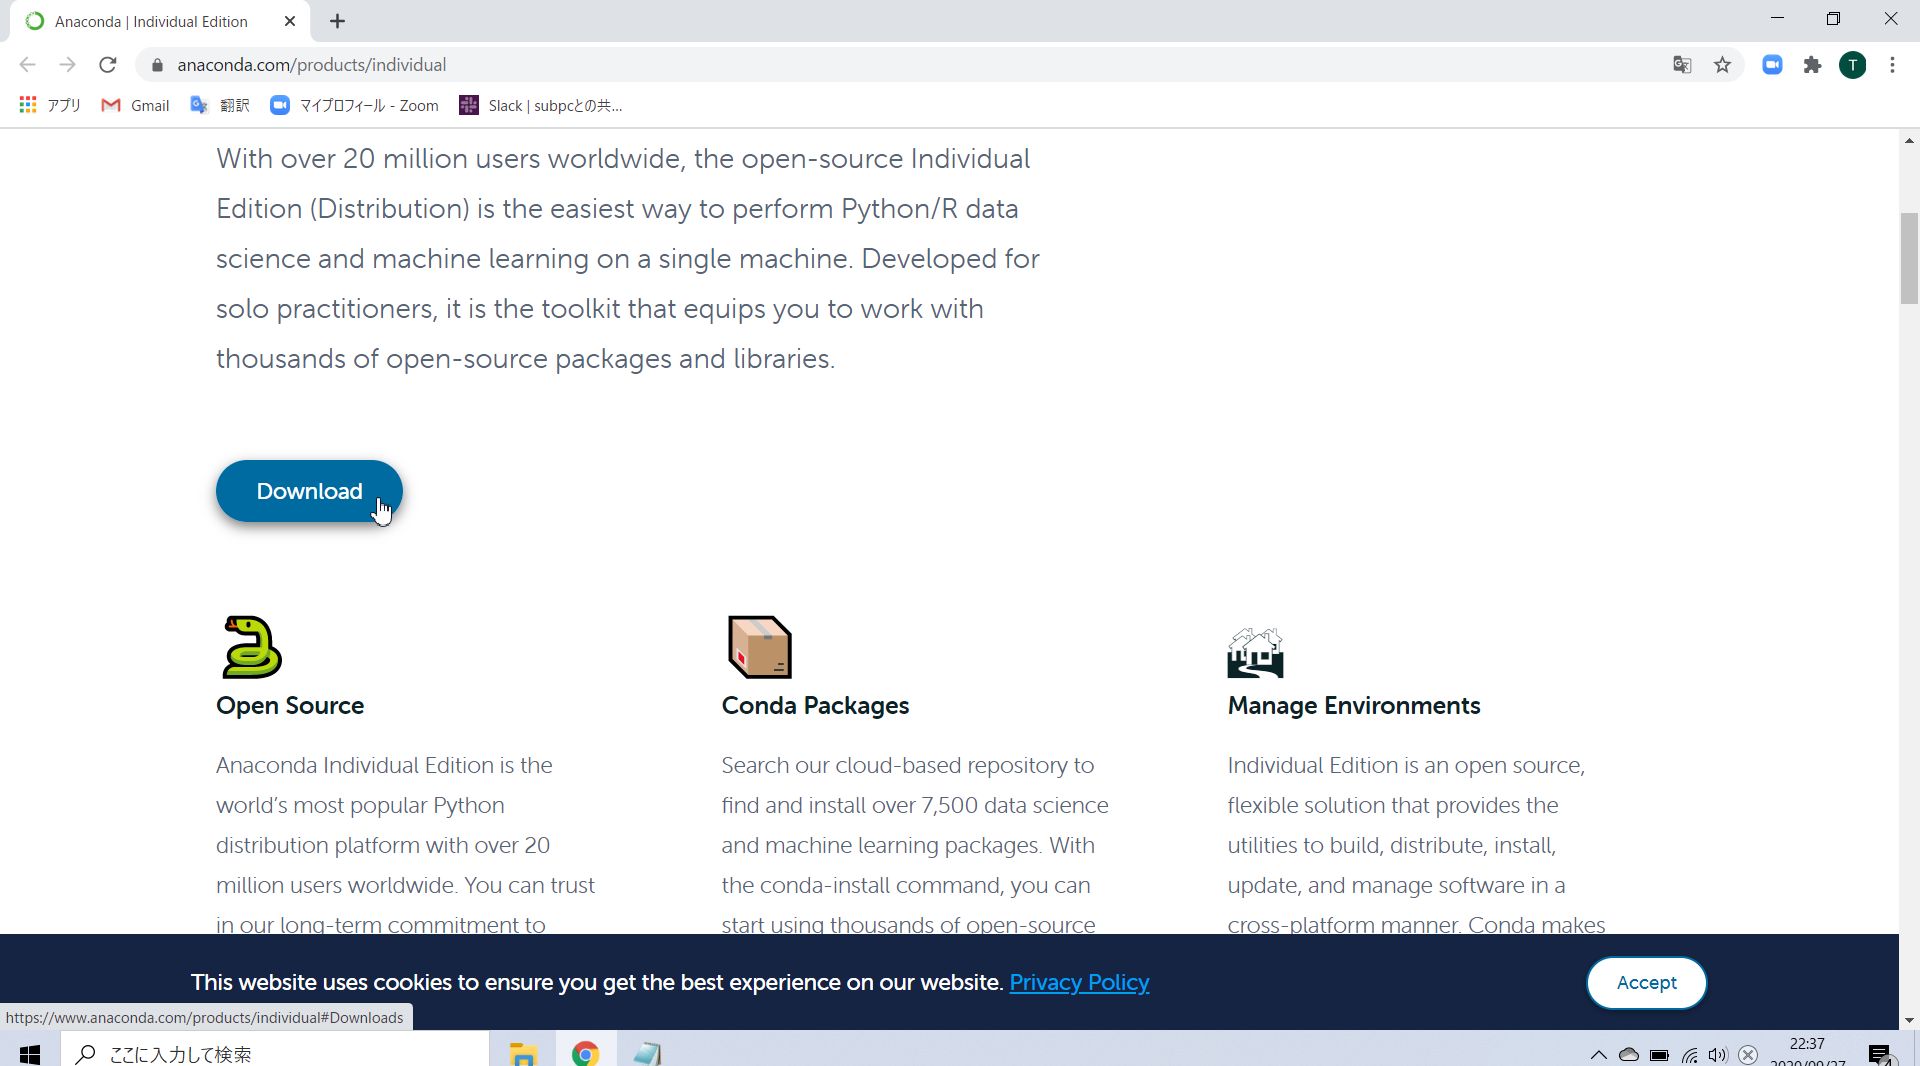Screen dimensions: 1920x1066
Task: Click the page vertical scrollbar thumb
Action: tap(1909, 258)
